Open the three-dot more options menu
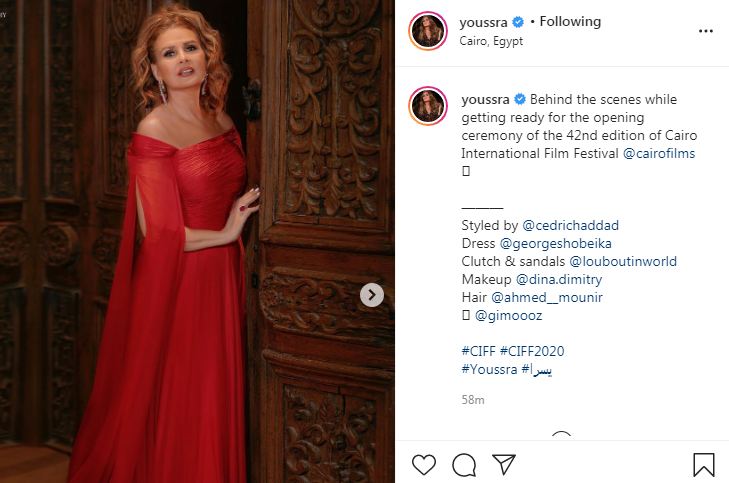 pyautogui.click(x=706, y=31)
